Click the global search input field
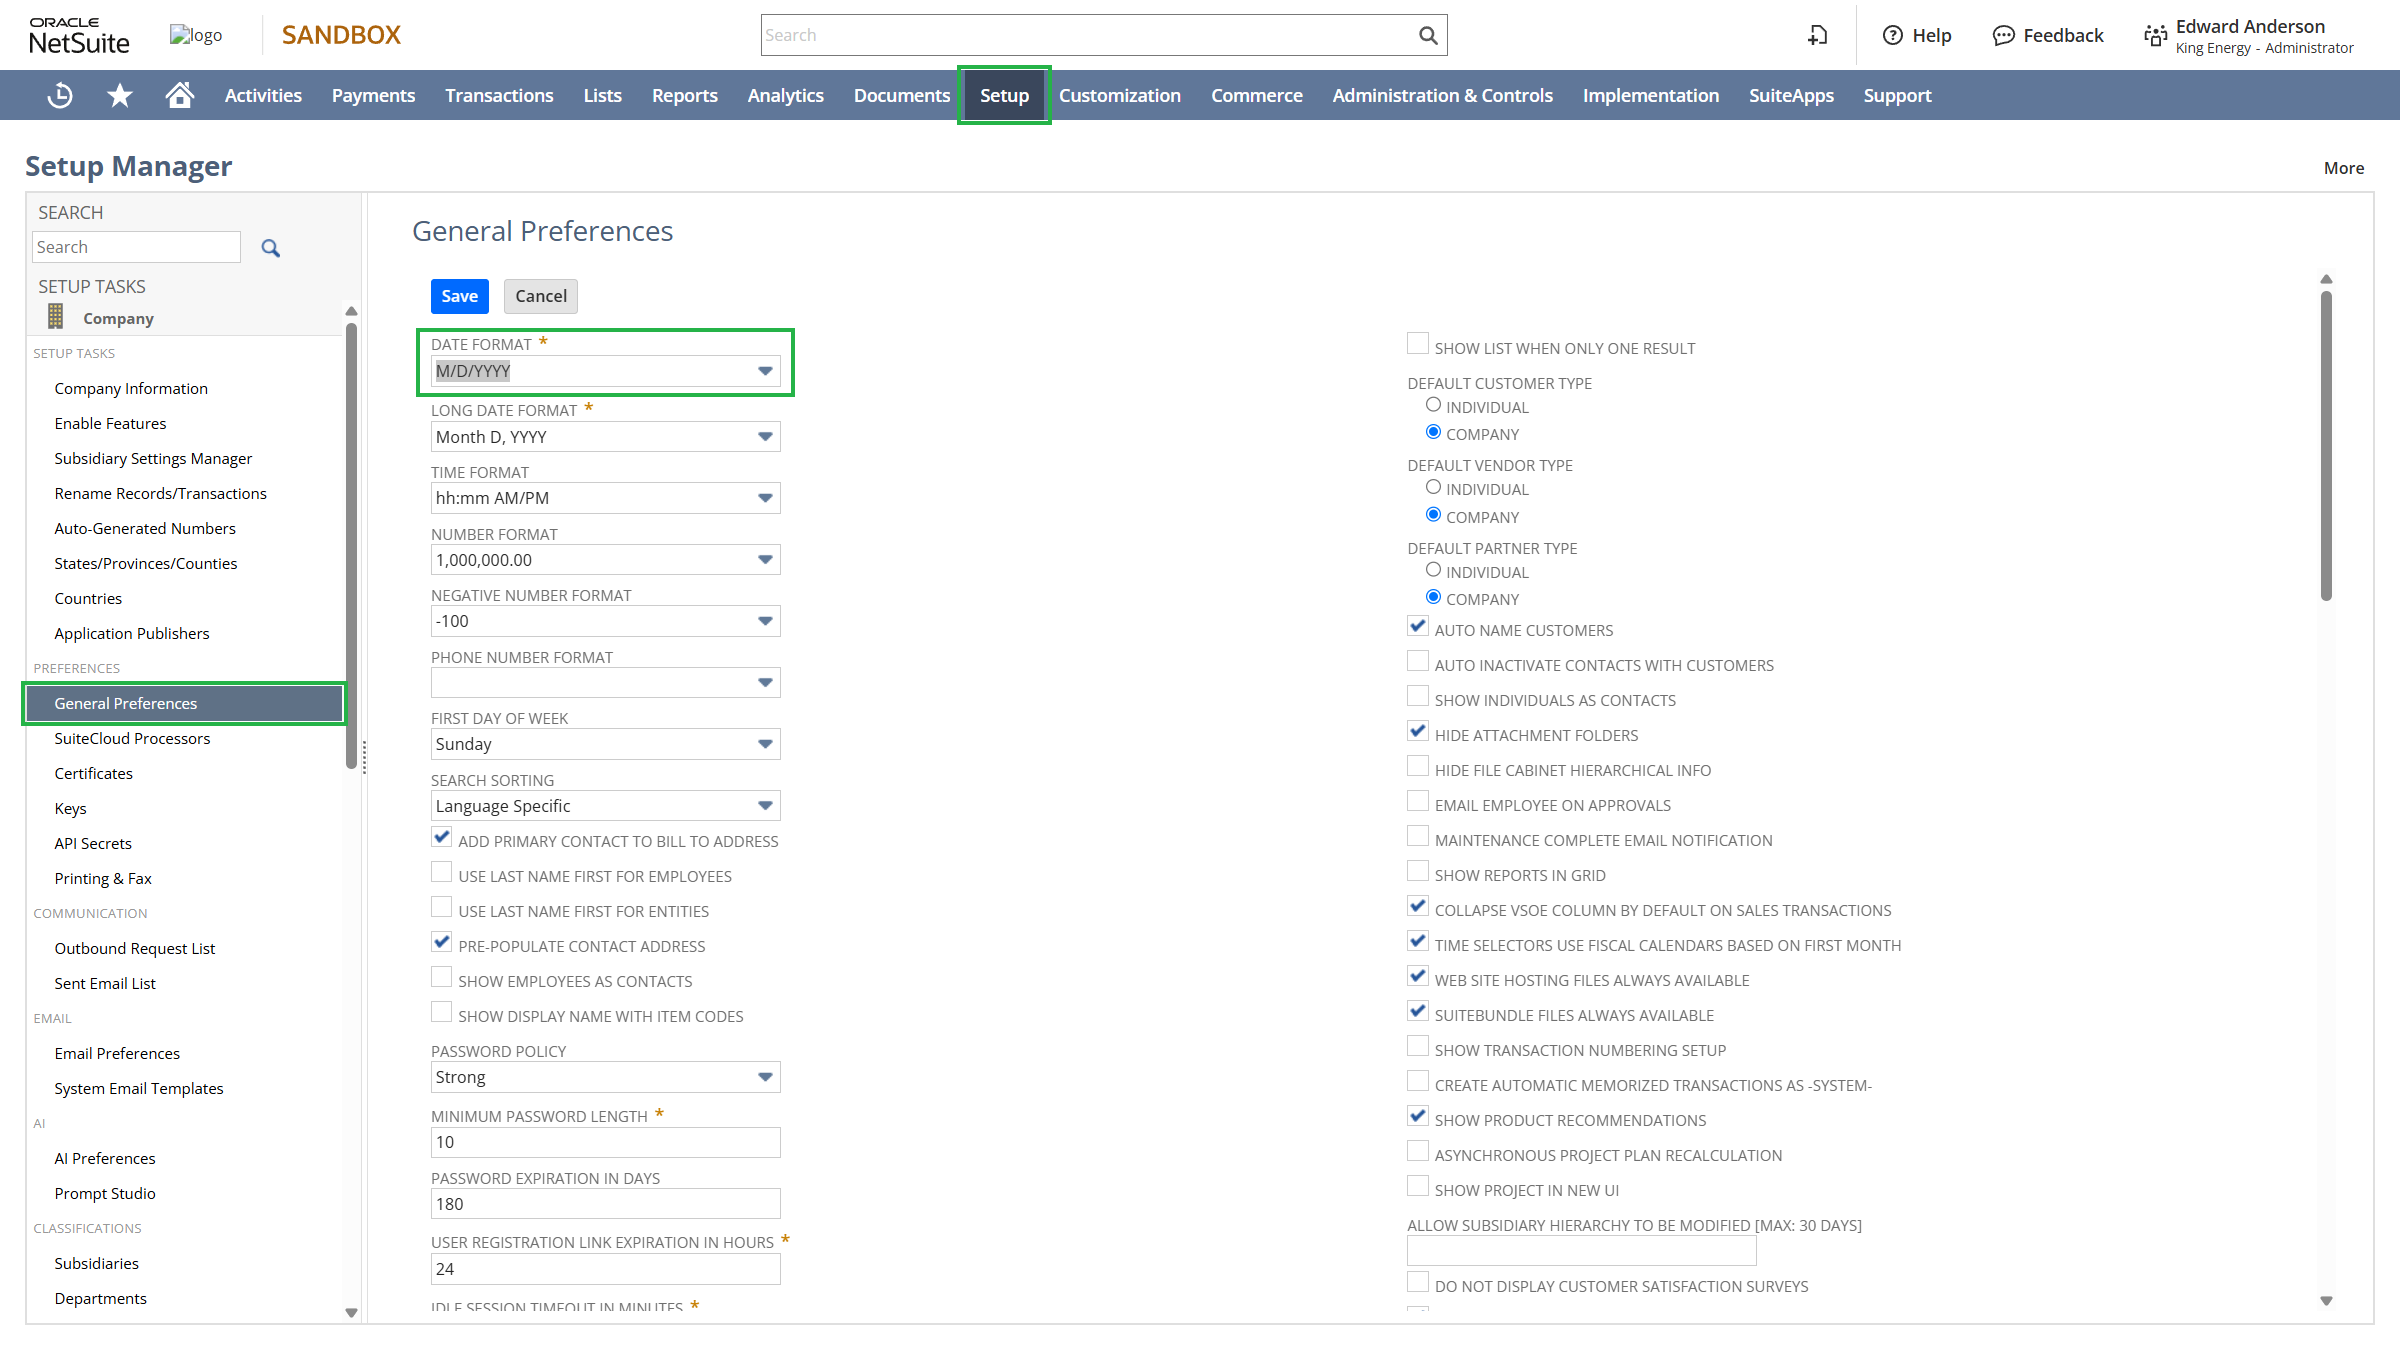Screen dimensions: 2400x1350 1088,35
